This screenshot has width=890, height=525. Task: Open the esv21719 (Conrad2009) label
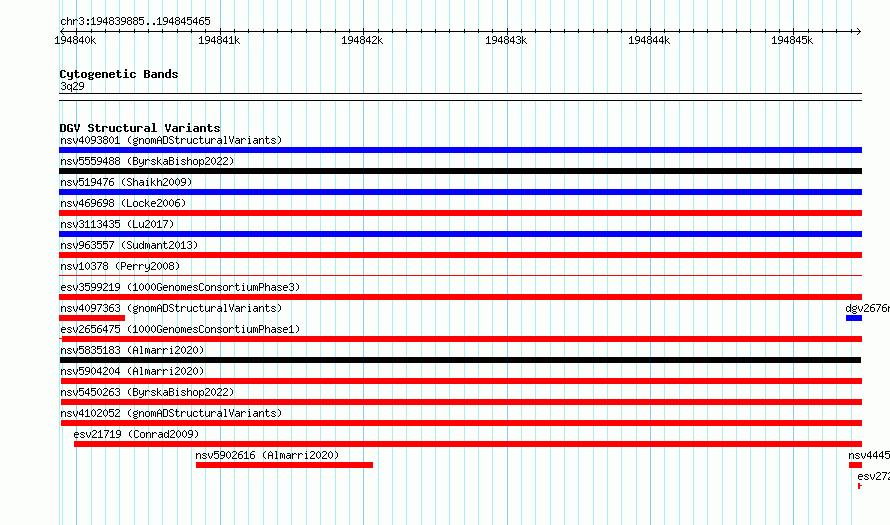[136, 434]
